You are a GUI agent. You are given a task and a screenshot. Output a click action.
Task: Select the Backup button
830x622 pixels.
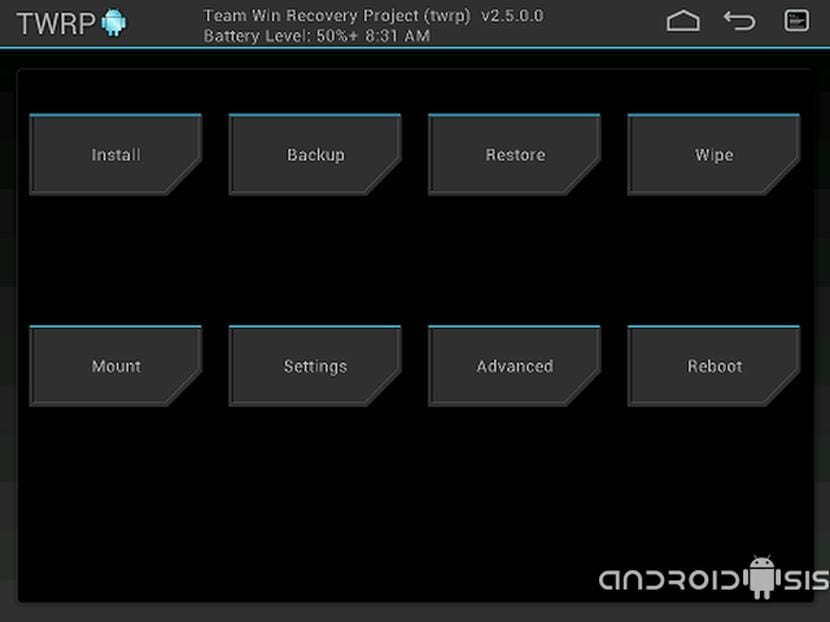pos(315,155)
